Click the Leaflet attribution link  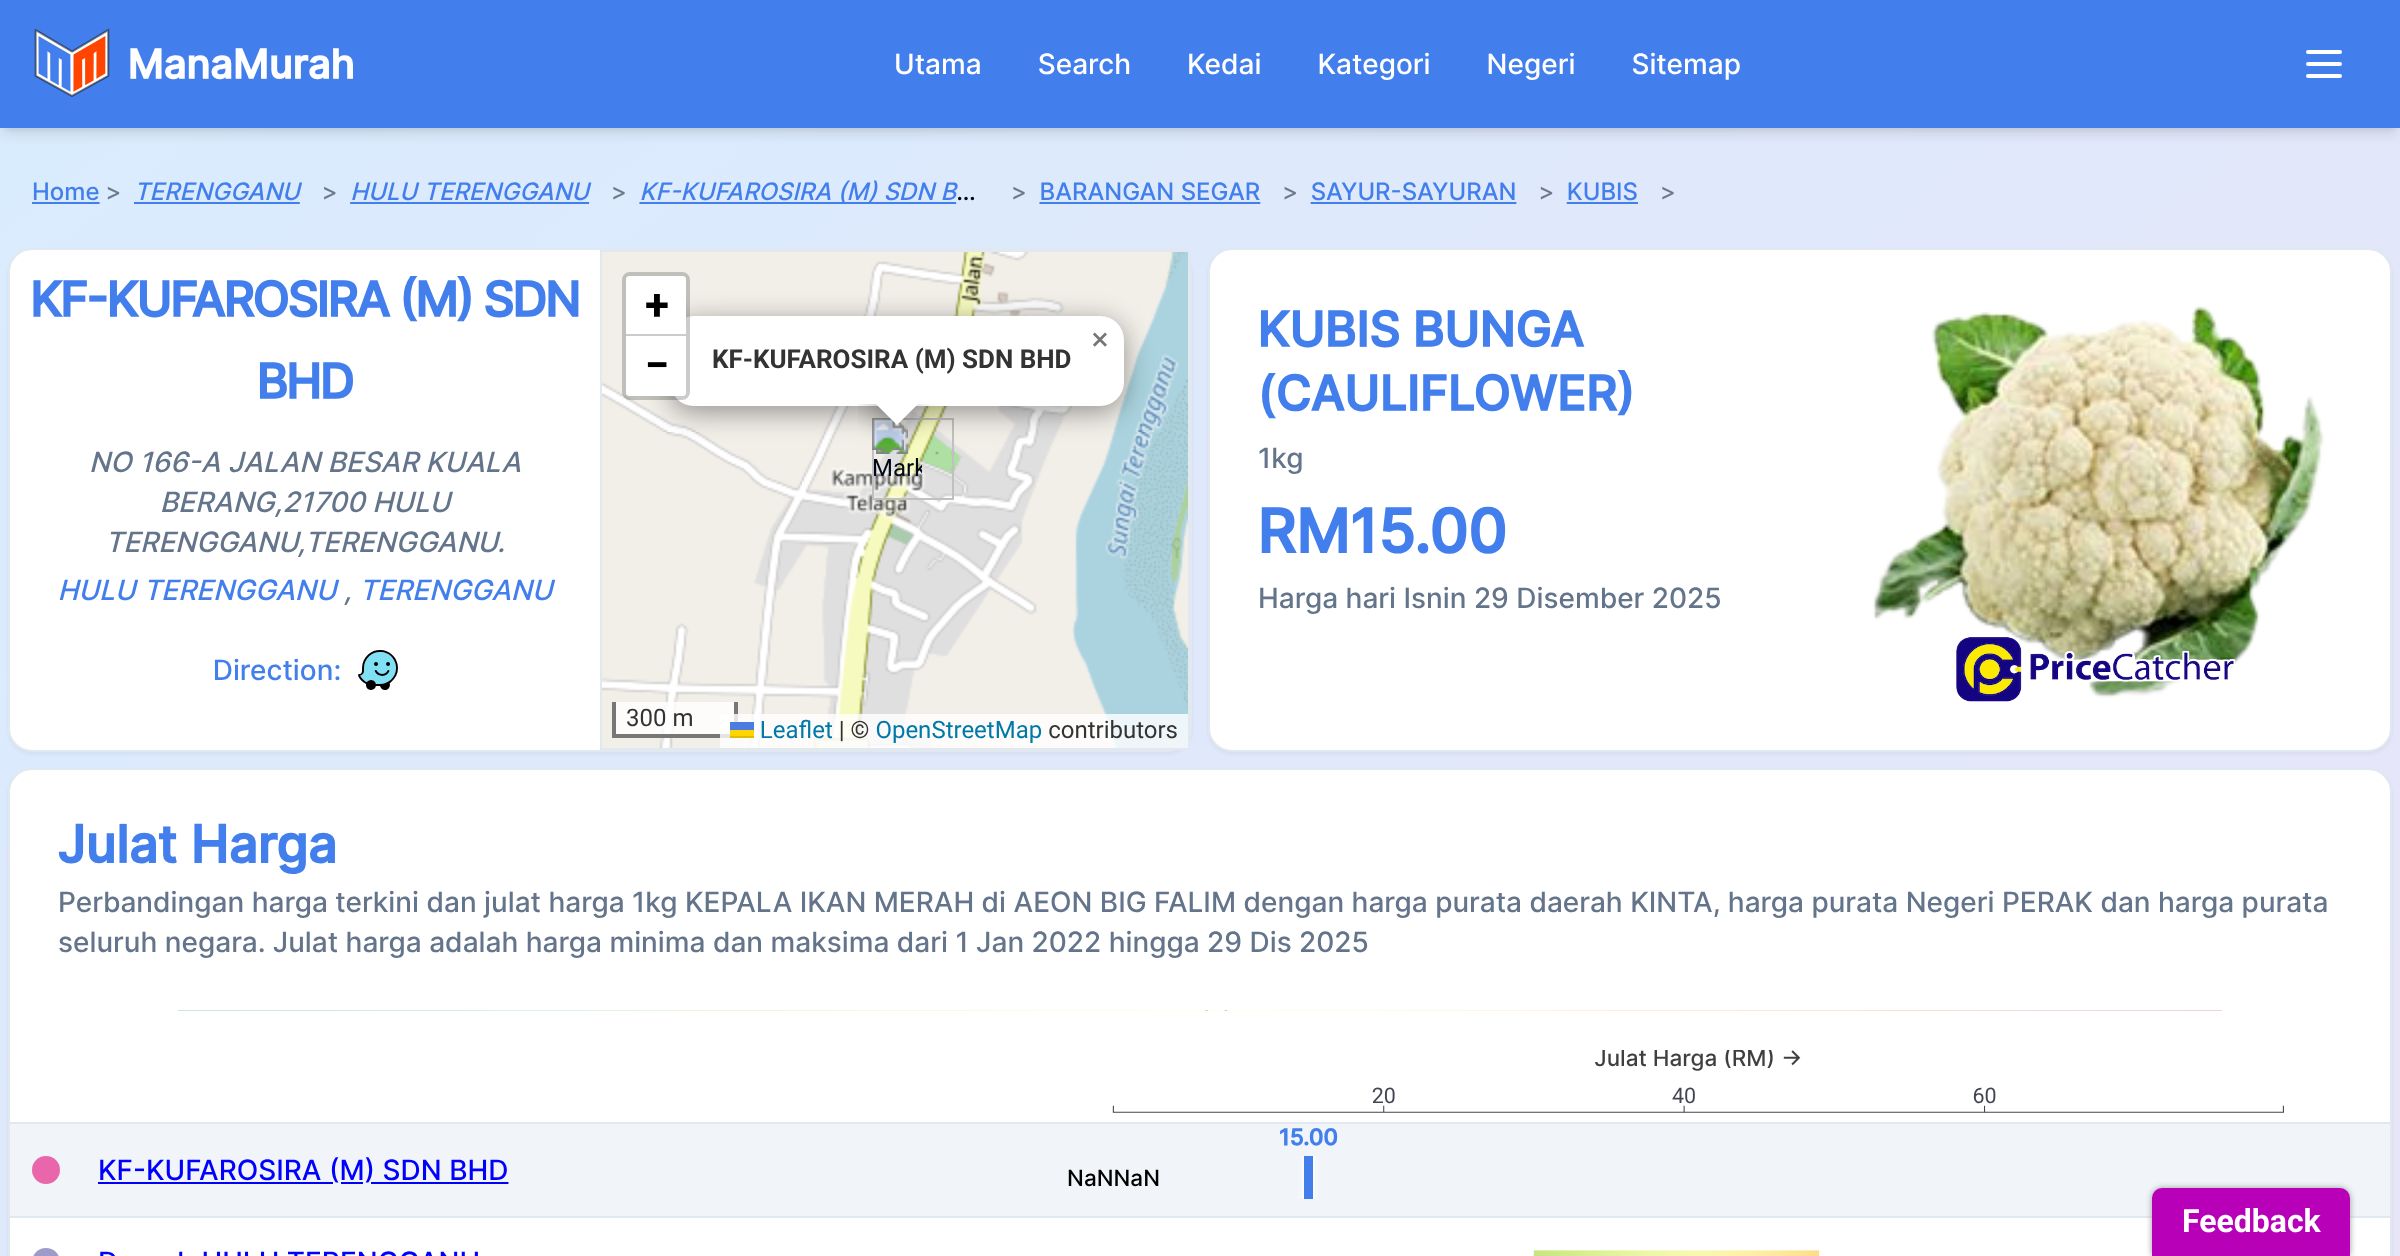click(795, 730)
